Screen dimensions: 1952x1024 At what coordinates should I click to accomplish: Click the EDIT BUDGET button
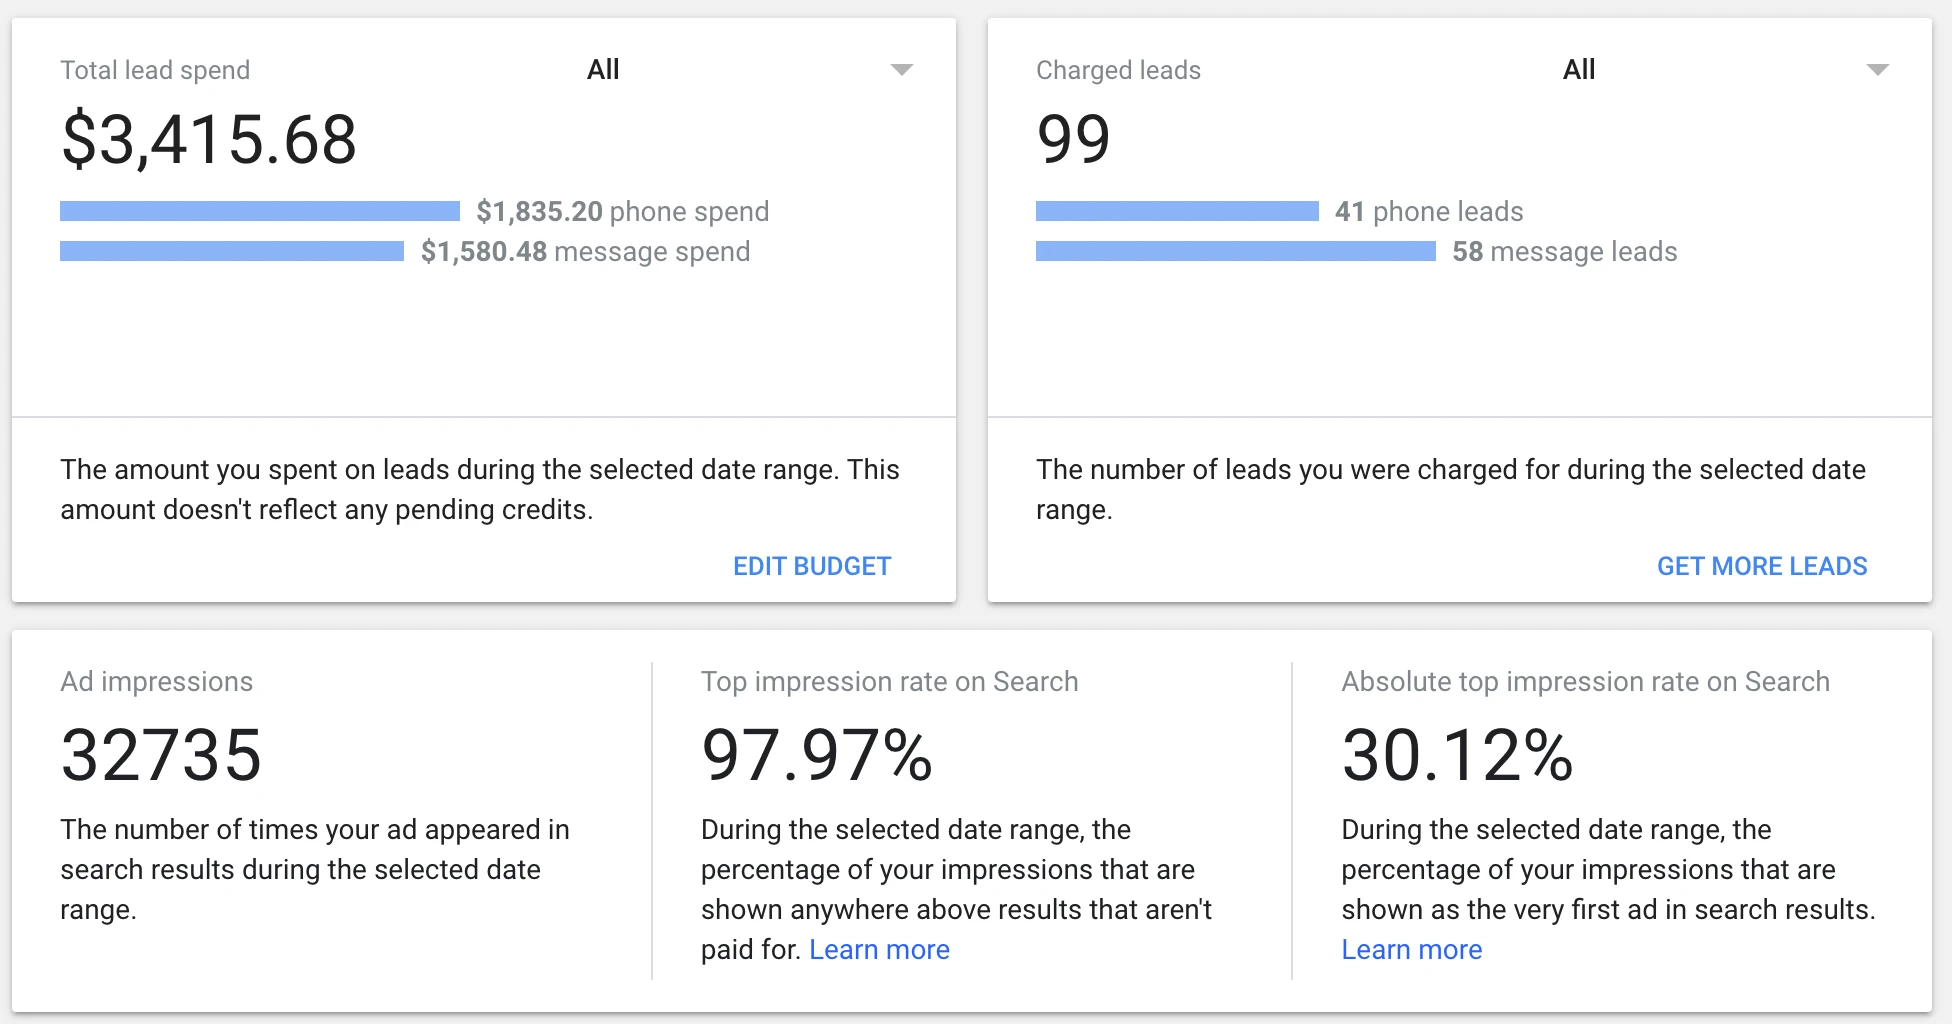(811, 566)
